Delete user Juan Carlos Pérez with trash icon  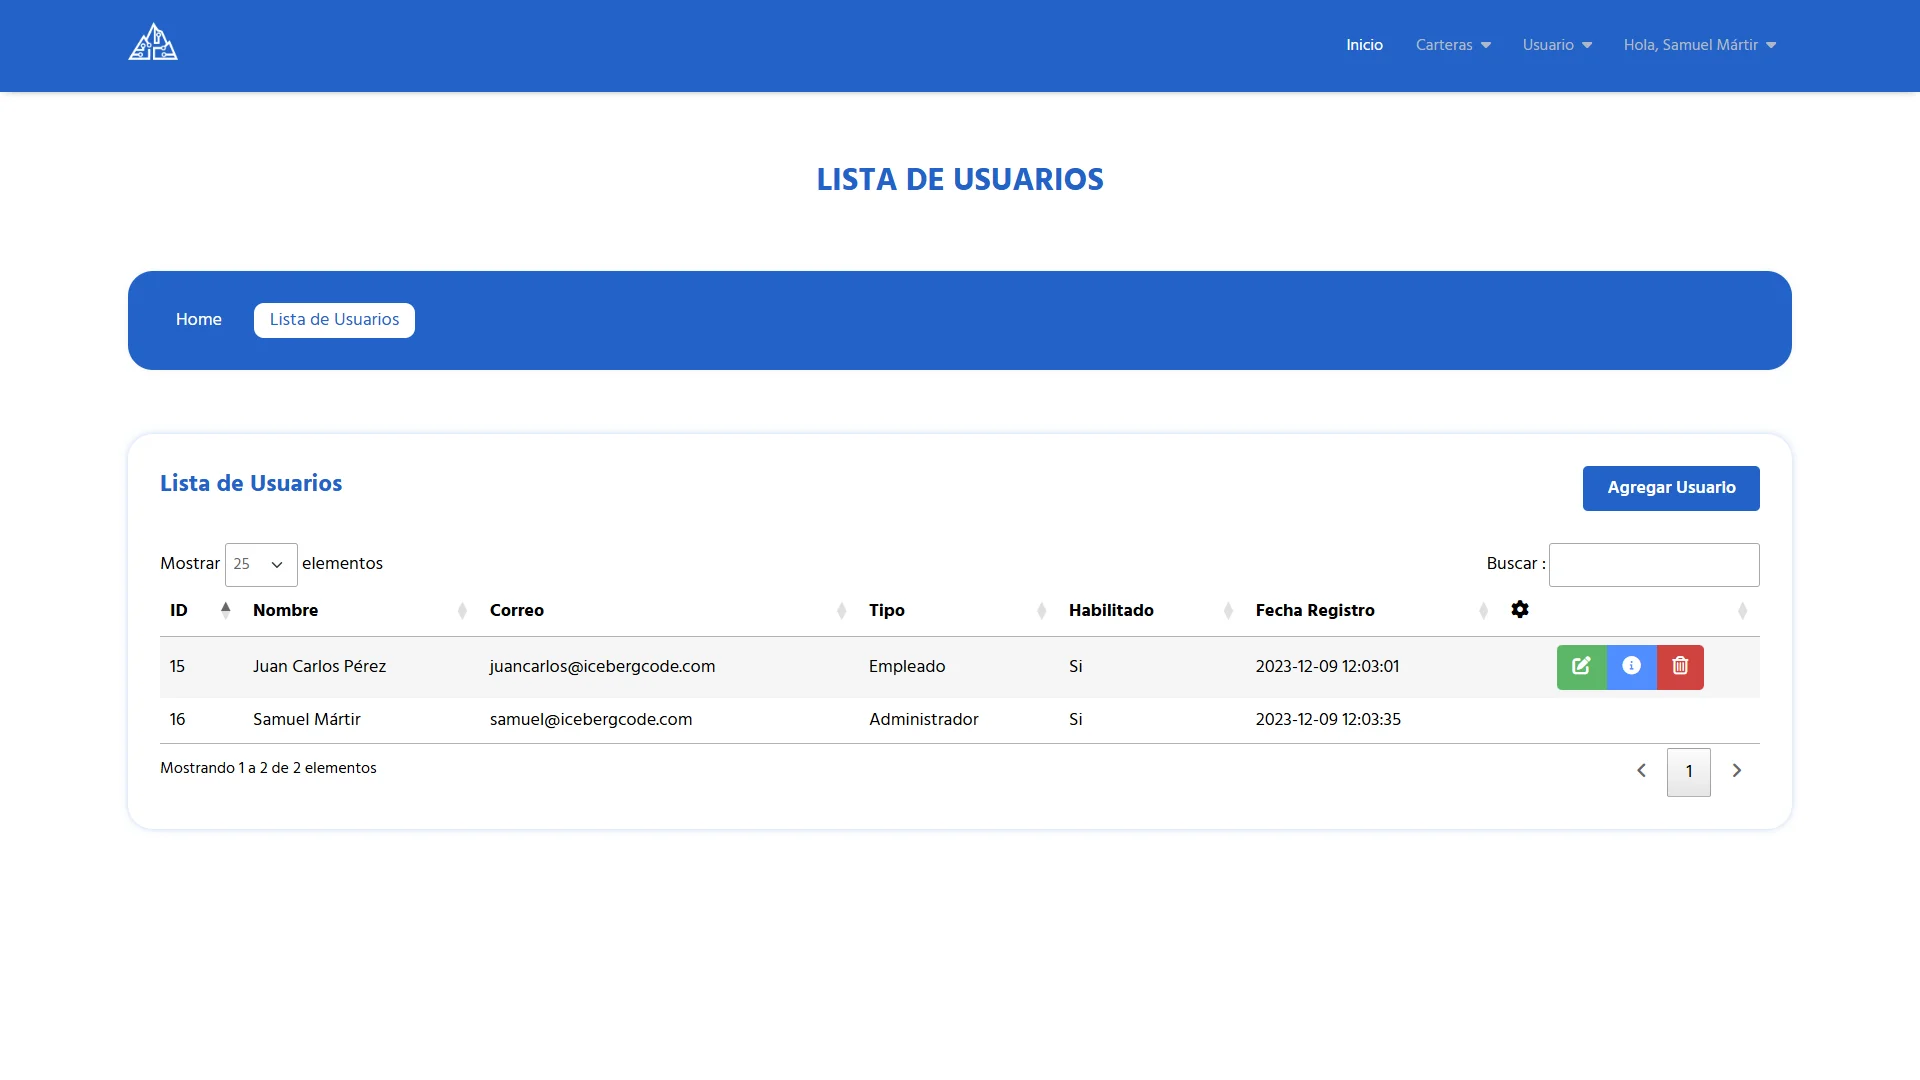tap(1680, 667)
